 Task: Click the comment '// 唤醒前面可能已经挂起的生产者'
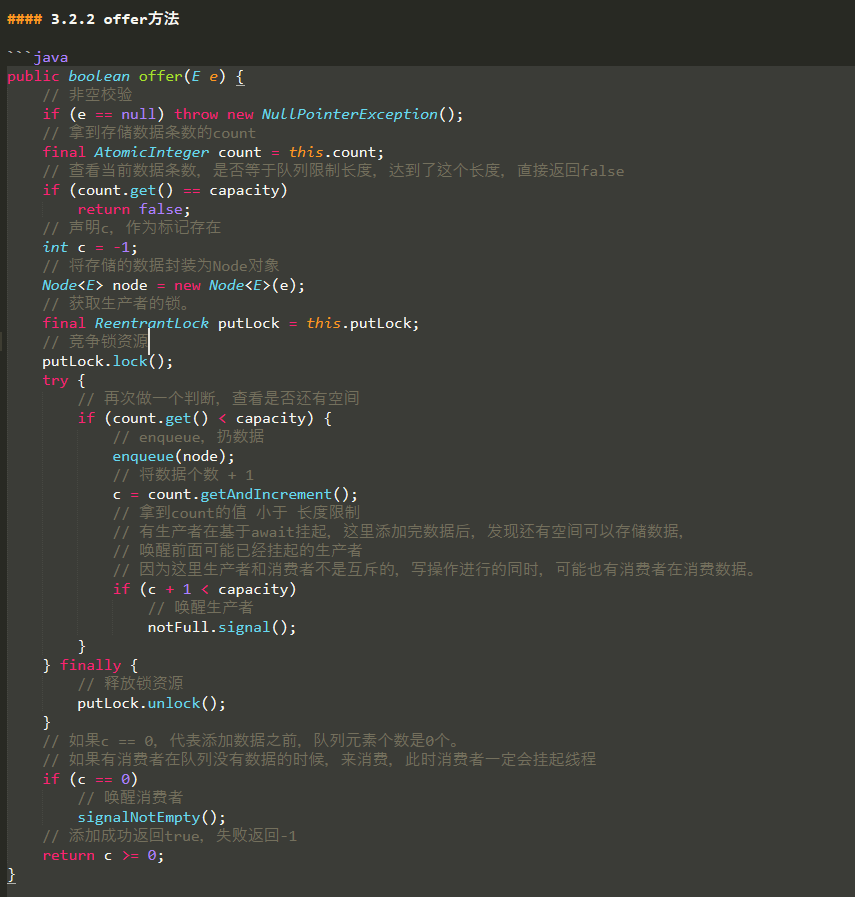tap(237, 550)
